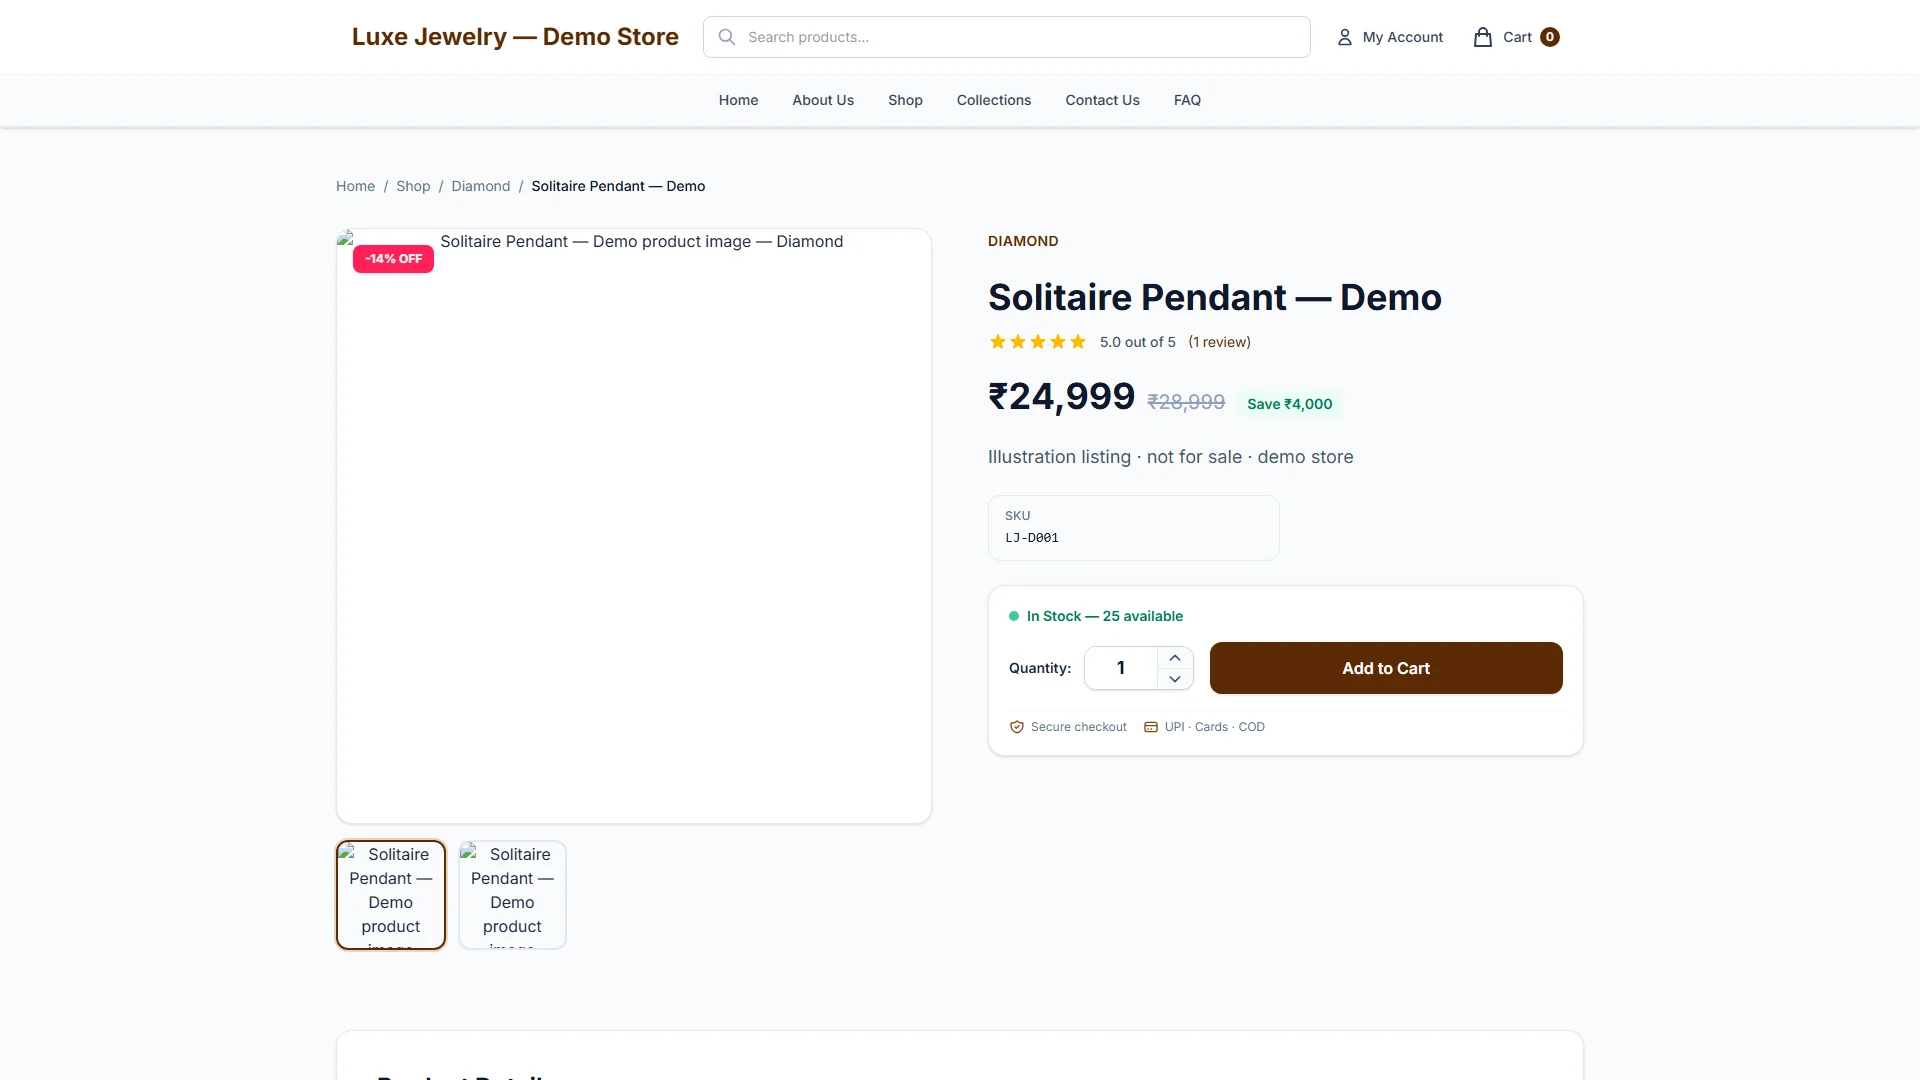This screenshot has height=1080, width=1920.
Task: Click the Solitaire Pendant — Demo heading
Action: point(1214,297)
